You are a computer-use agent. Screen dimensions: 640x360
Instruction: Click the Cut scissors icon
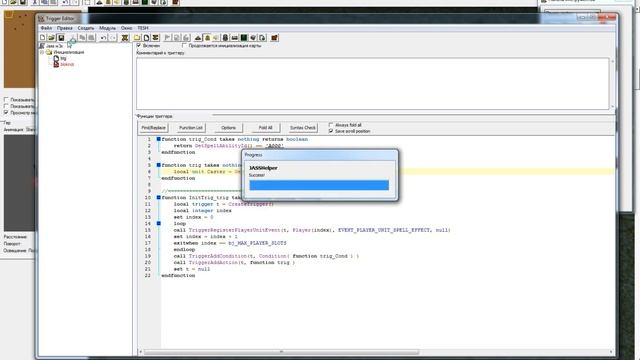73,38
